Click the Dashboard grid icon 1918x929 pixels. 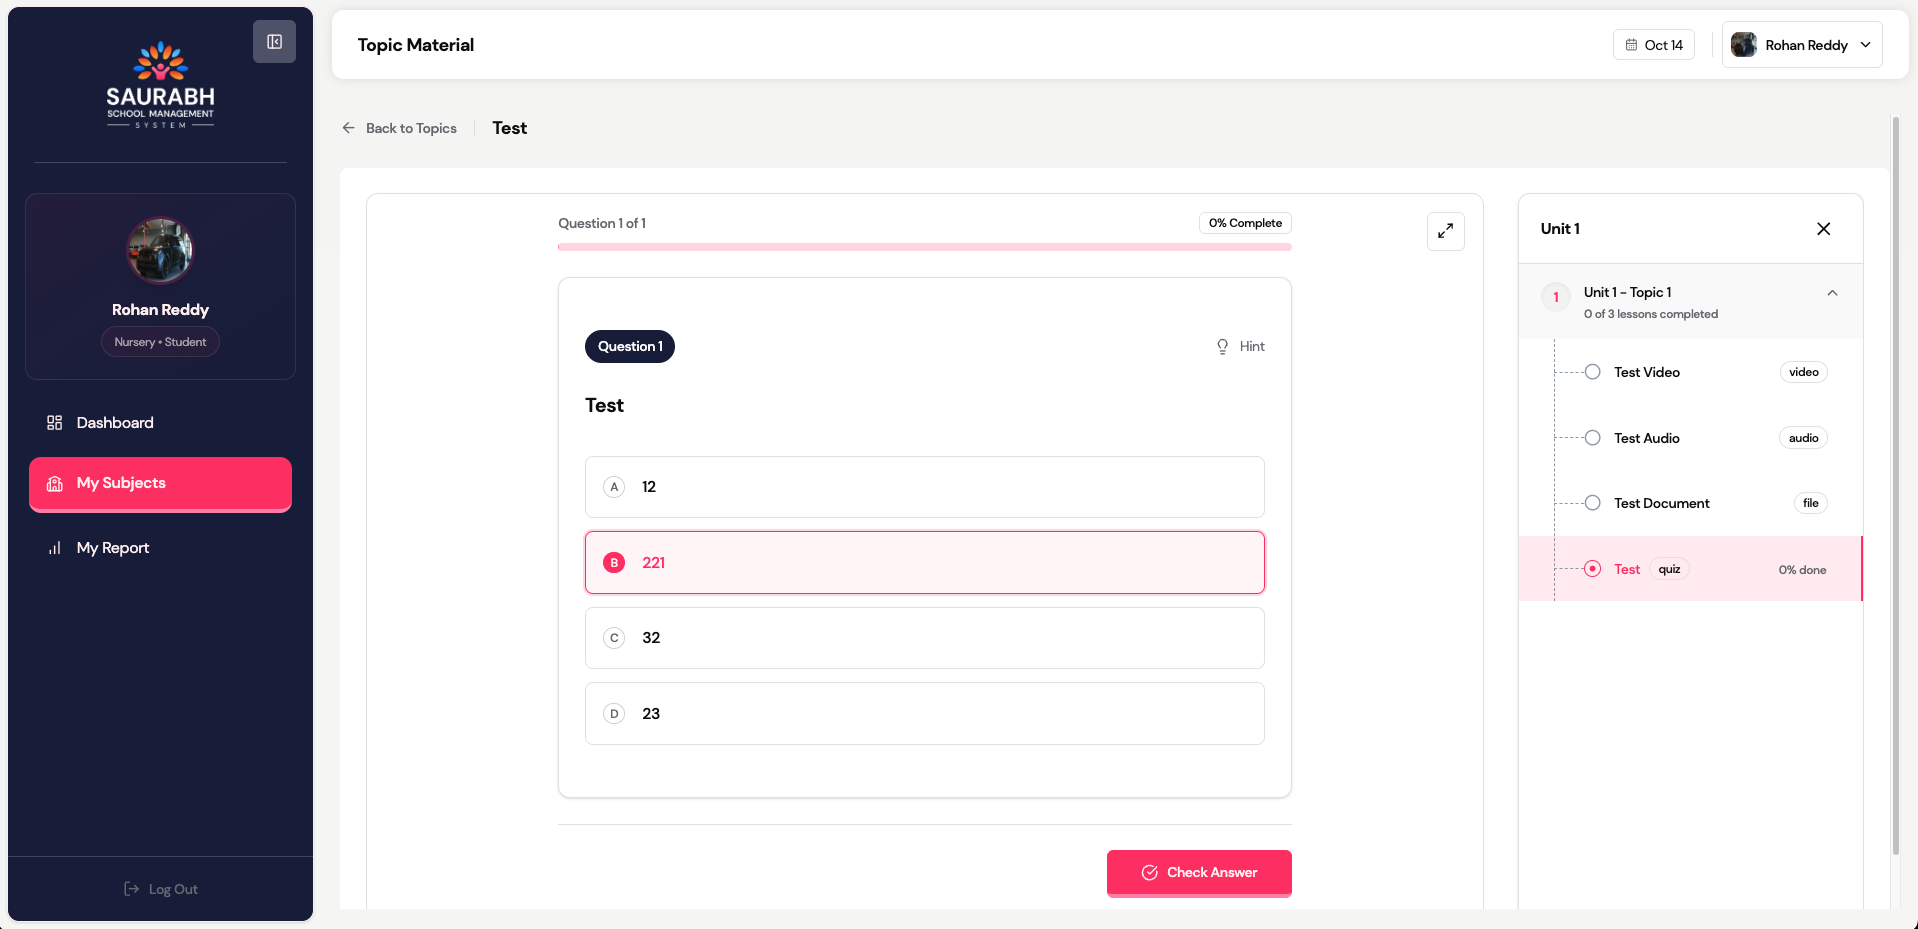pyautogui.click(x=55, y=423)
